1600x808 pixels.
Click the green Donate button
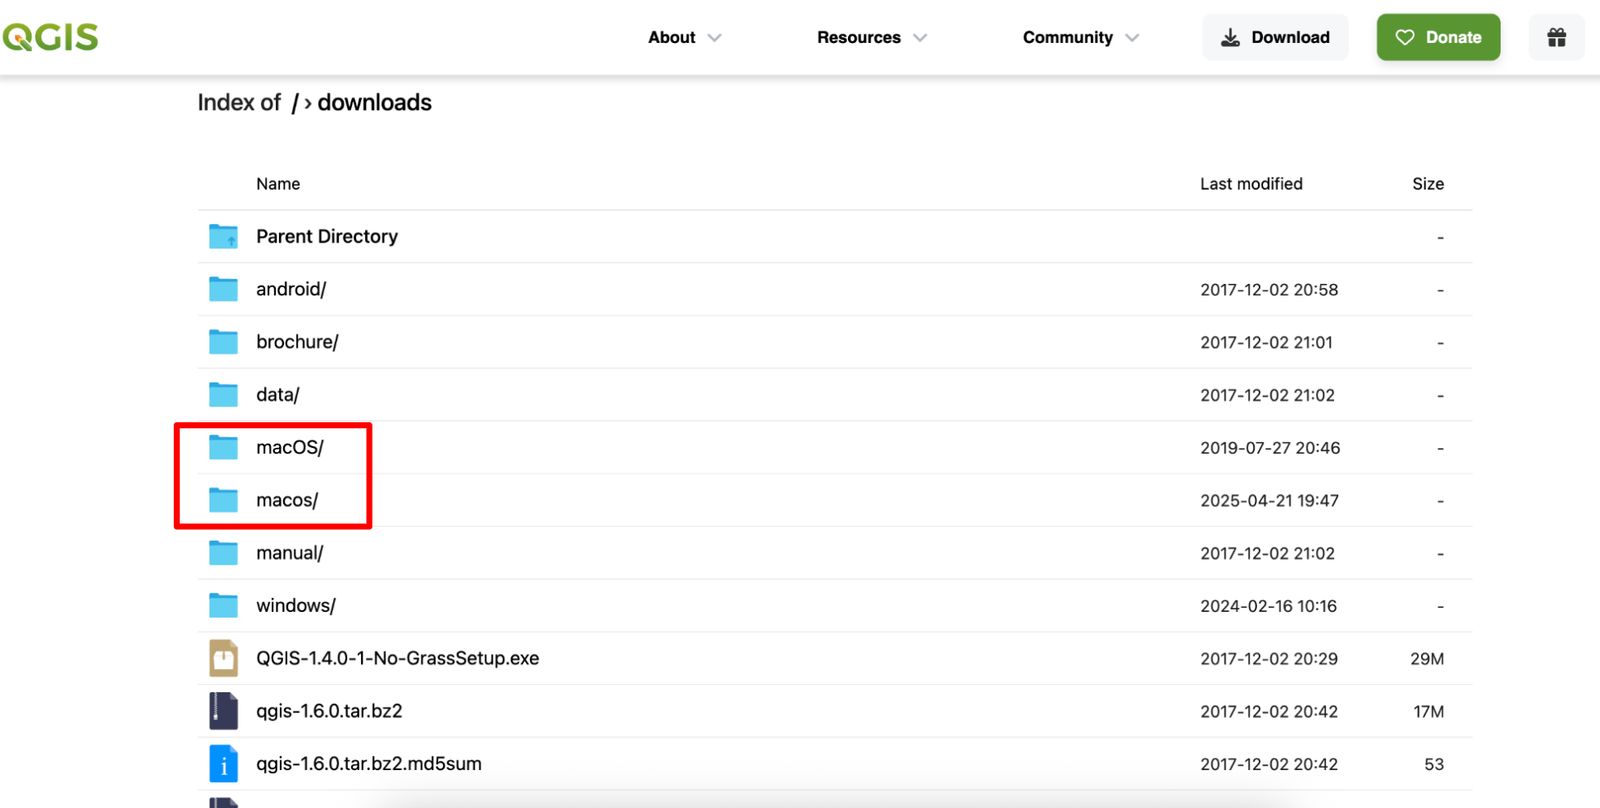pos(1438,37)
